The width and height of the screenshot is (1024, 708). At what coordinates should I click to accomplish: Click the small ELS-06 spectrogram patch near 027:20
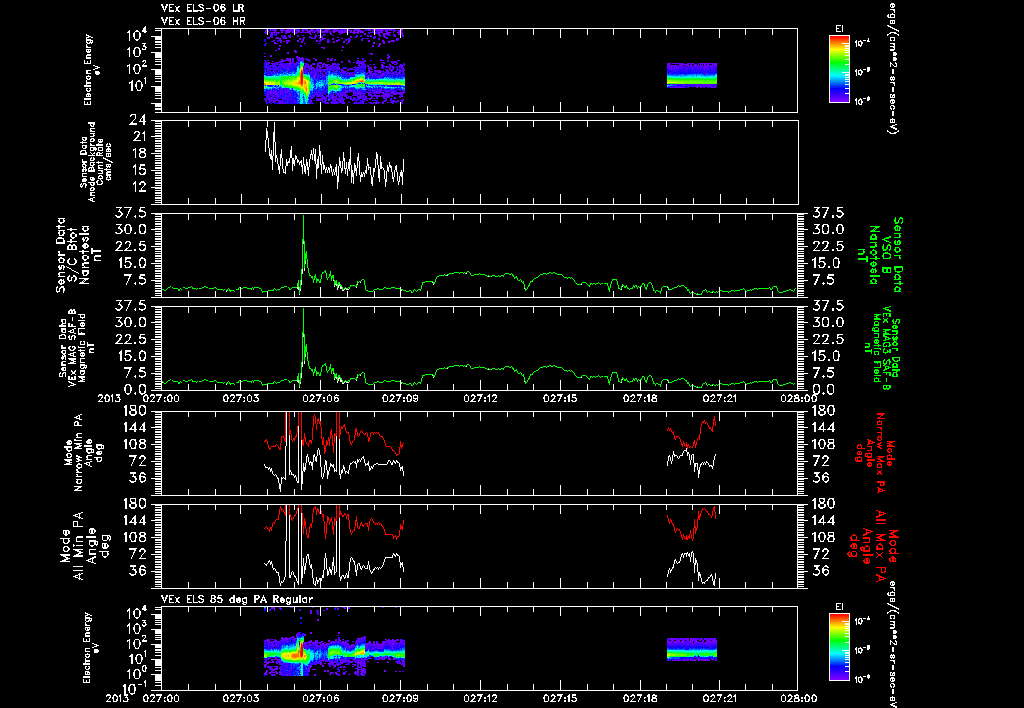tap(692, 76)
